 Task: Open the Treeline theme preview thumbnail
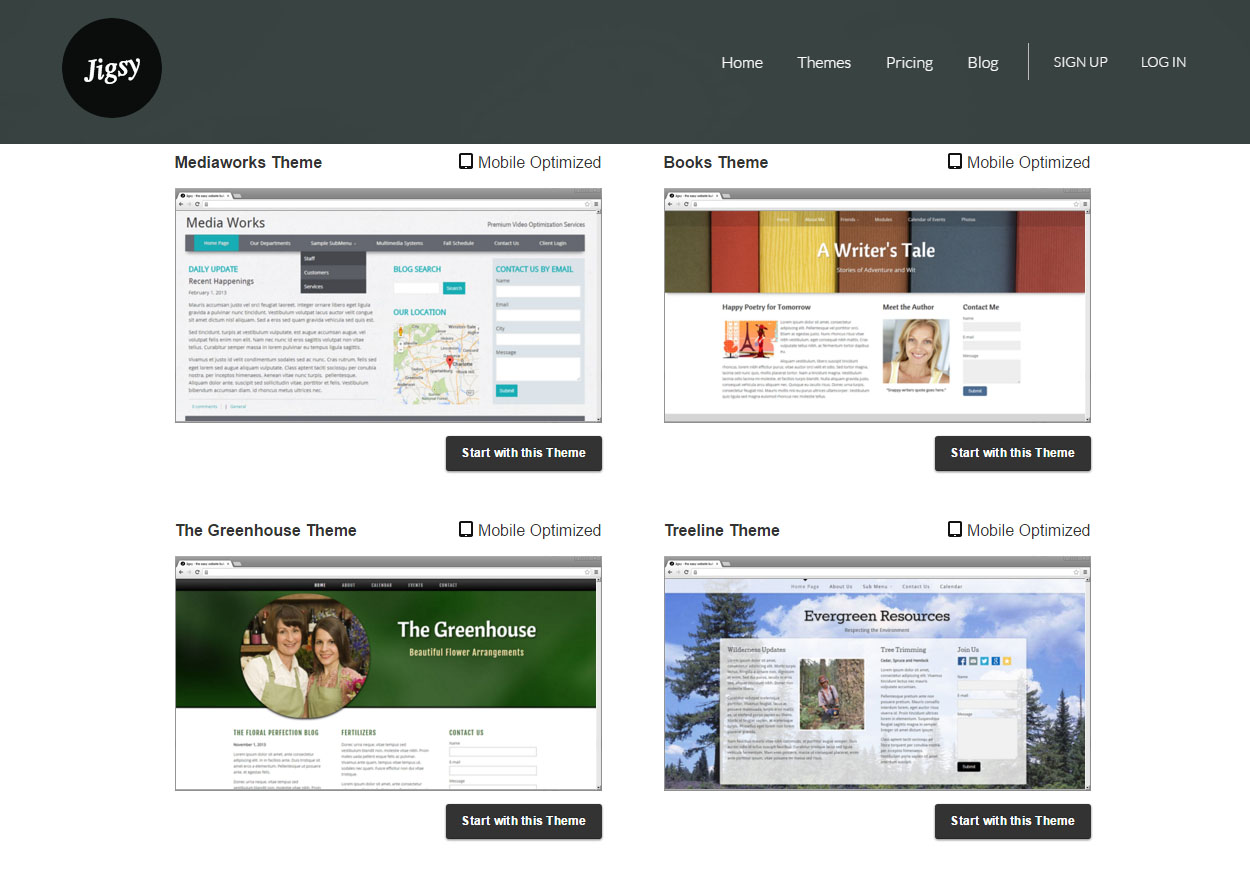[877, 673]
